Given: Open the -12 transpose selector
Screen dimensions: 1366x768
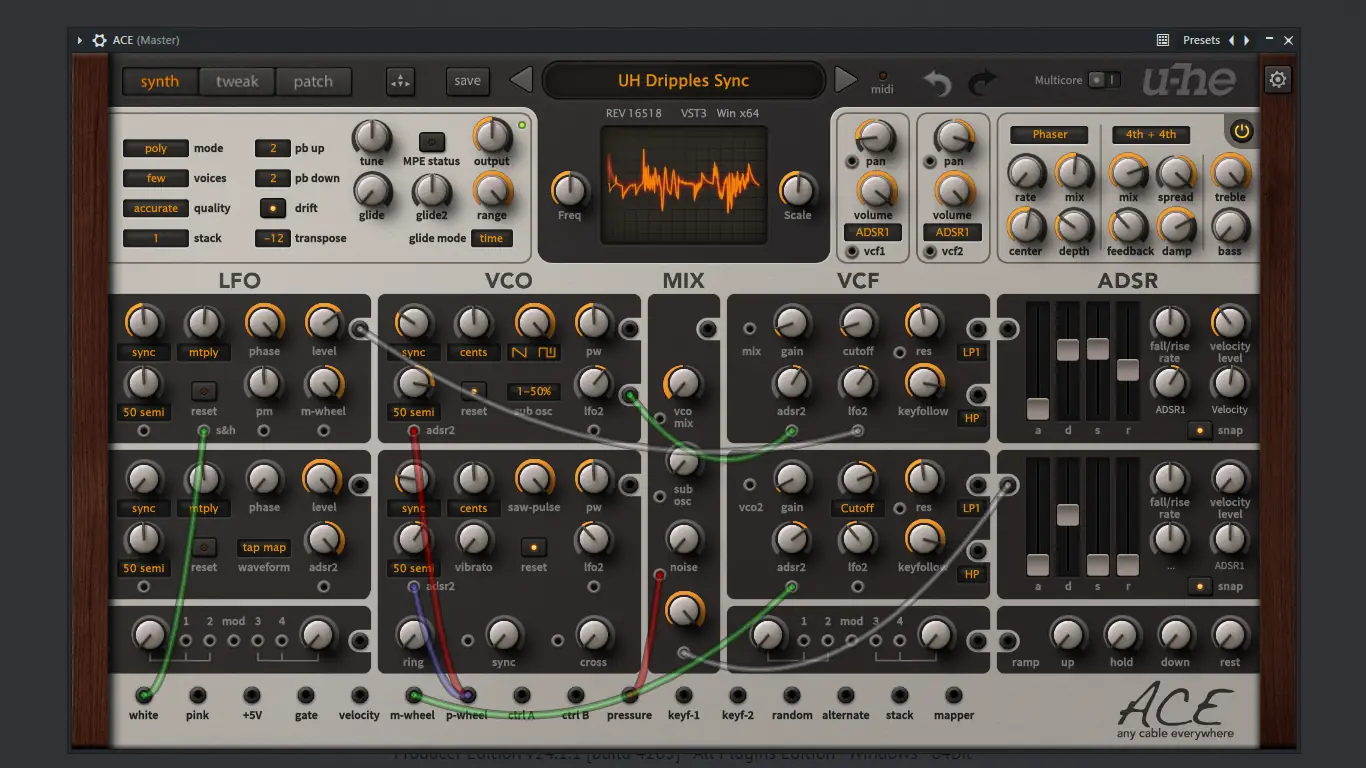Looking at the screenshot, I should 272,238.
